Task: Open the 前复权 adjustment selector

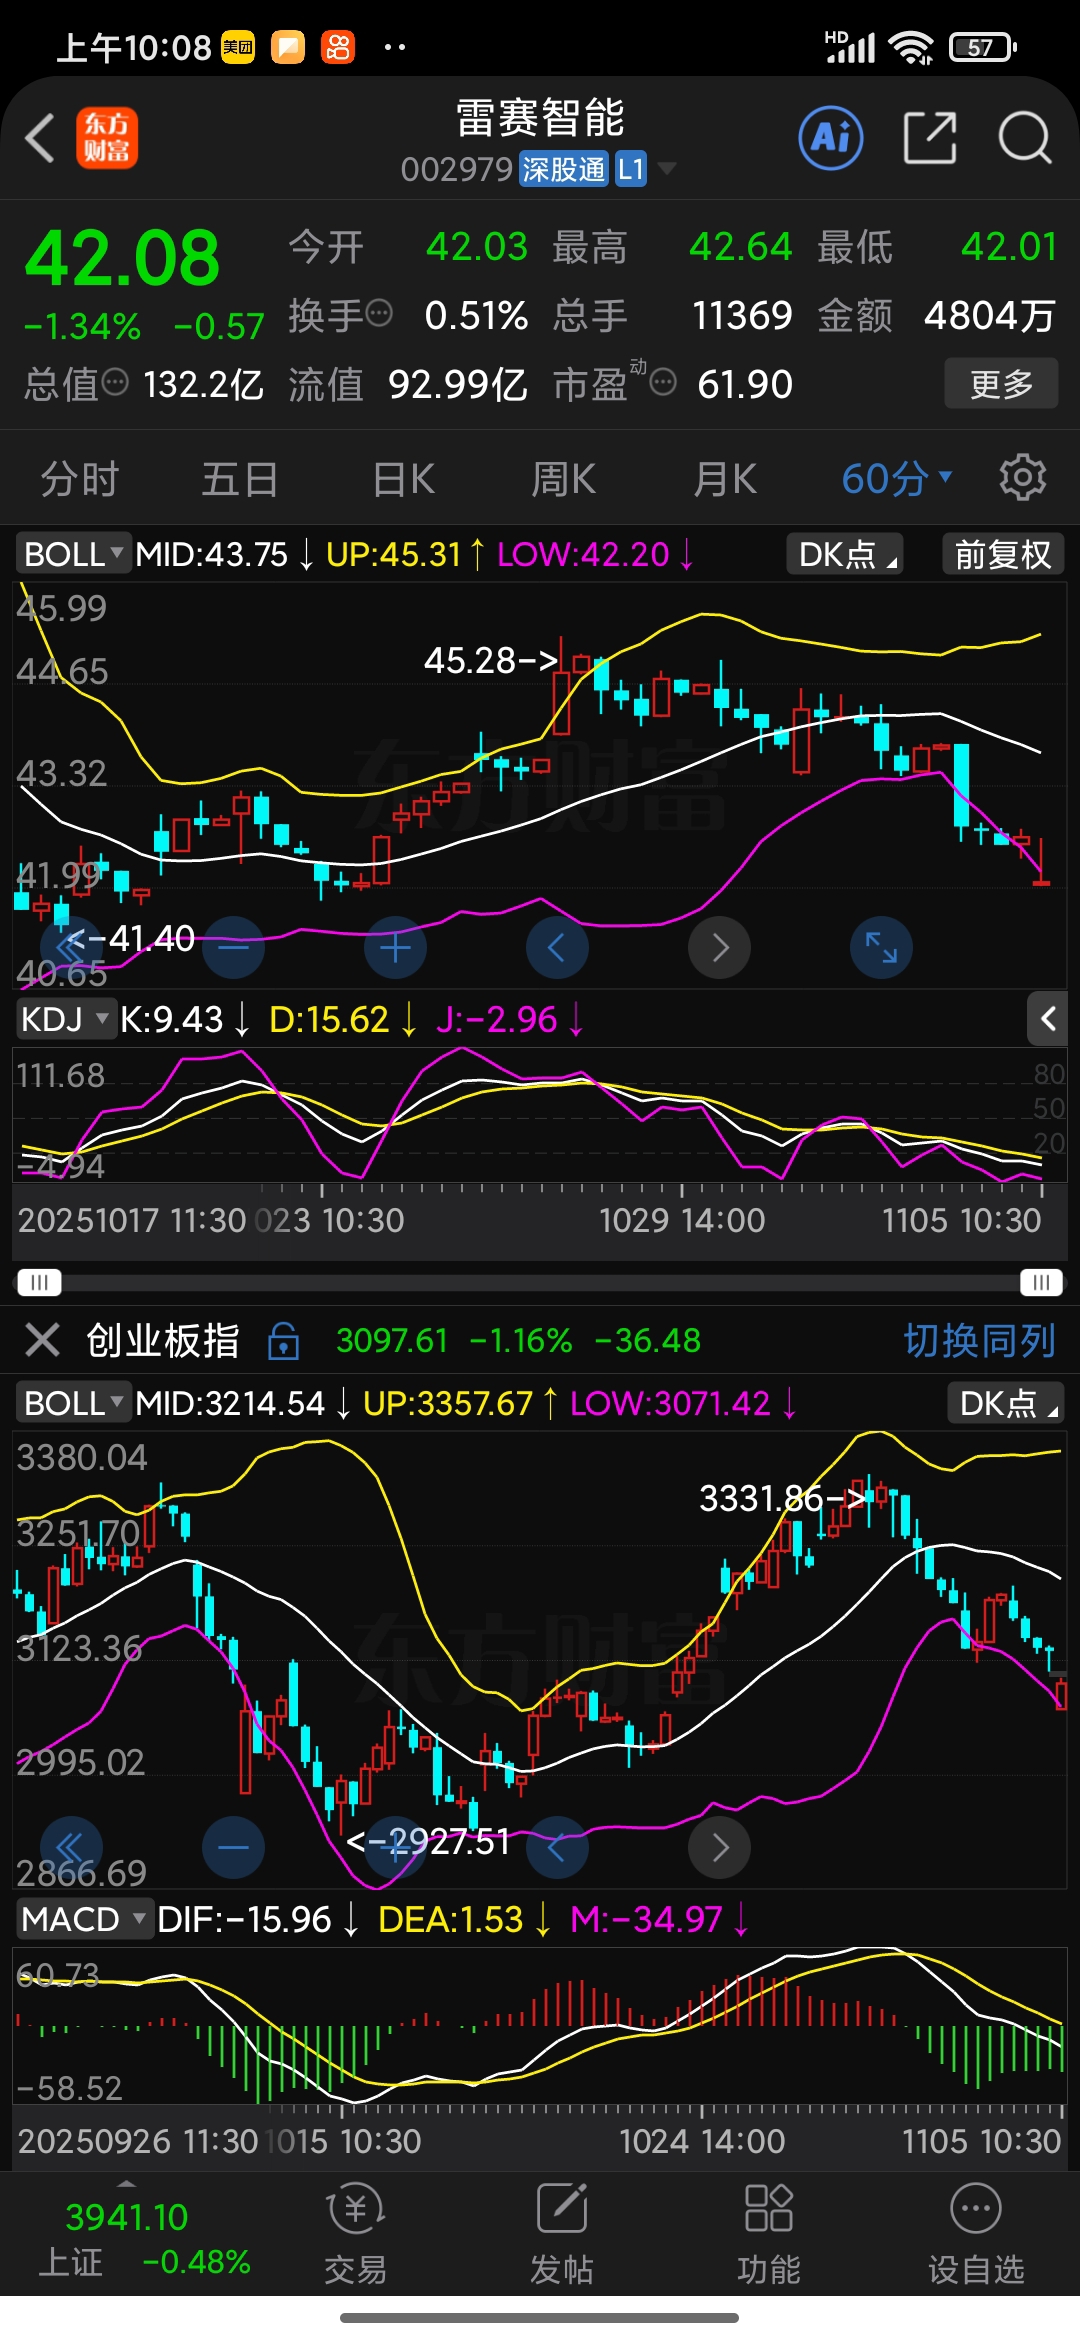Action: point(1003,554)
